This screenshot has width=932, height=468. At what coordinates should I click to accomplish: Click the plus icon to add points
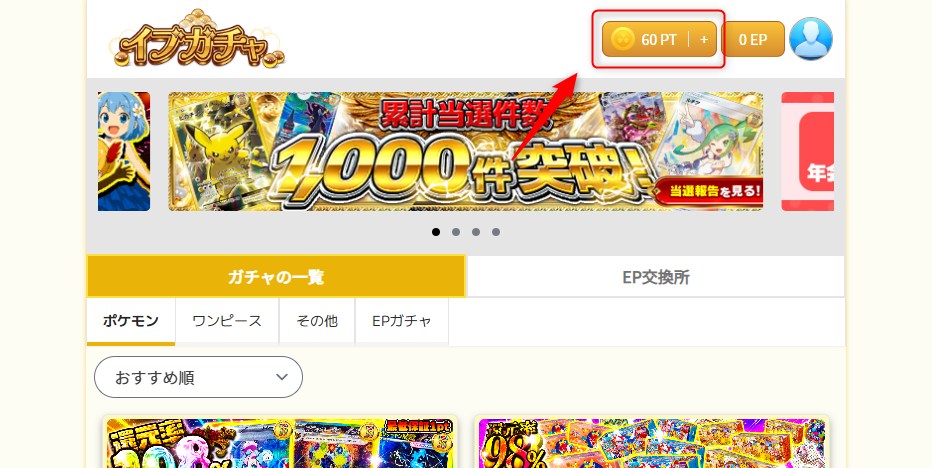(x=704, y=40)
